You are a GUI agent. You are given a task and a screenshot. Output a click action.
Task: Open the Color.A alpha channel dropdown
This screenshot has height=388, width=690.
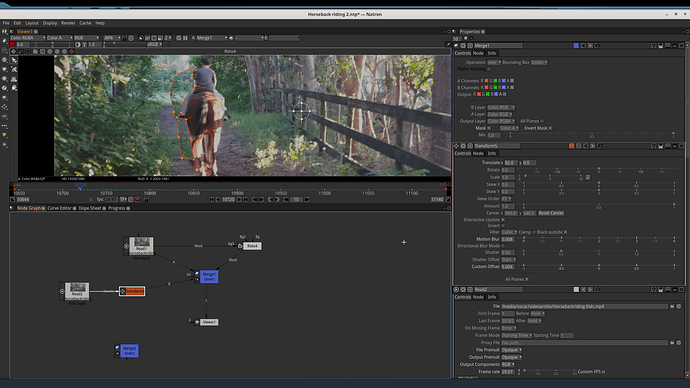[x=59, y=38]
